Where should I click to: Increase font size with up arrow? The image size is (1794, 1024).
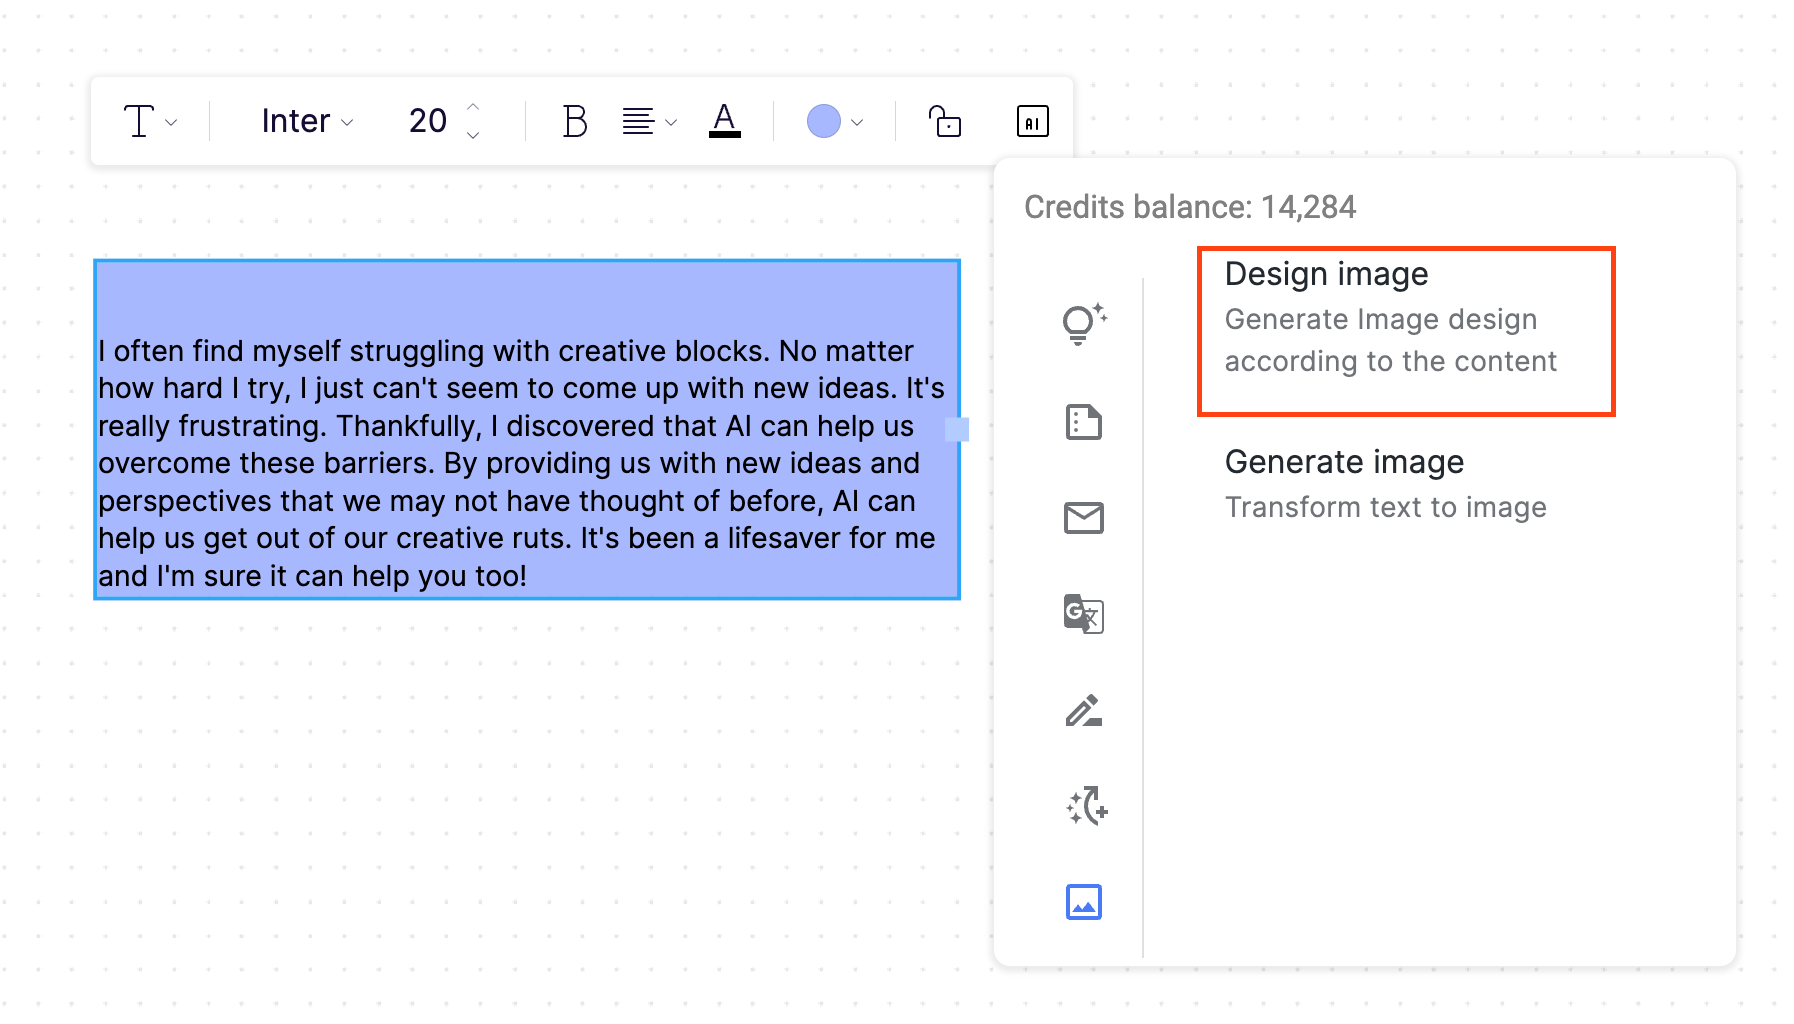click(x=473, y=106)
